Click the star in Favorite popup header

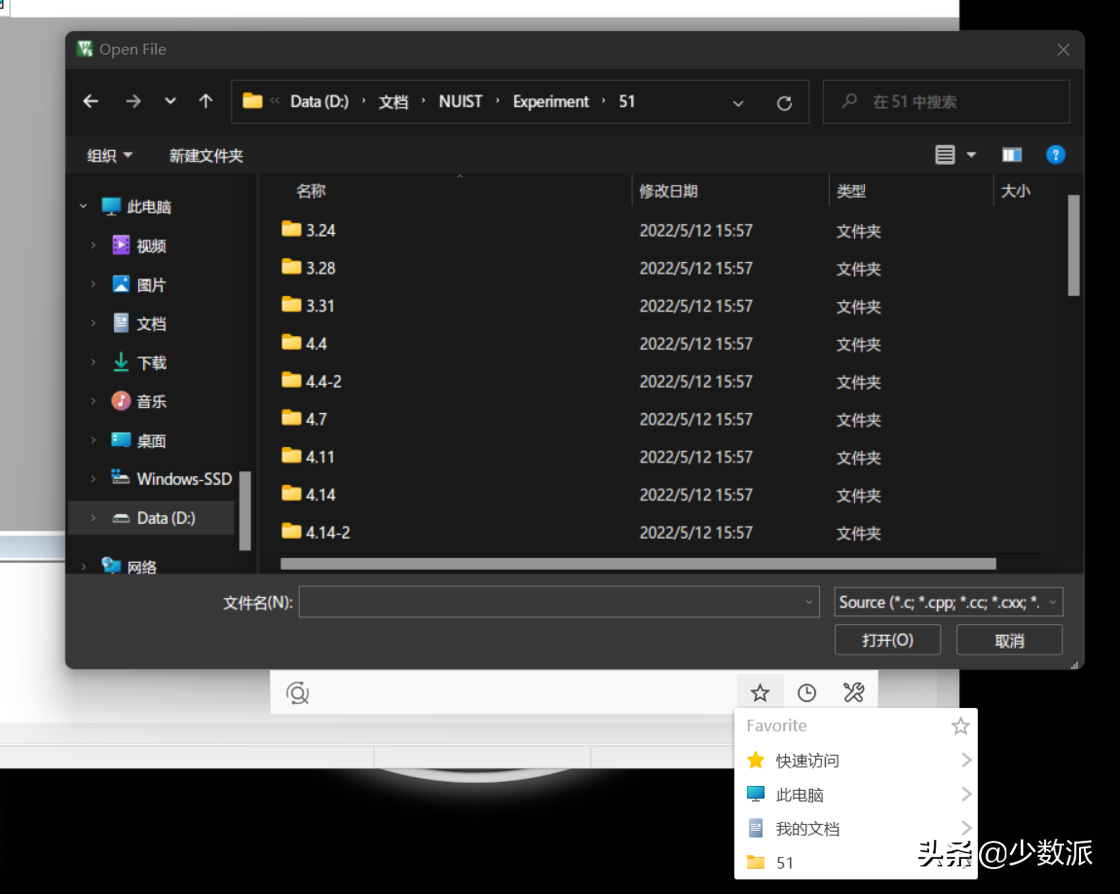(960, 726)
